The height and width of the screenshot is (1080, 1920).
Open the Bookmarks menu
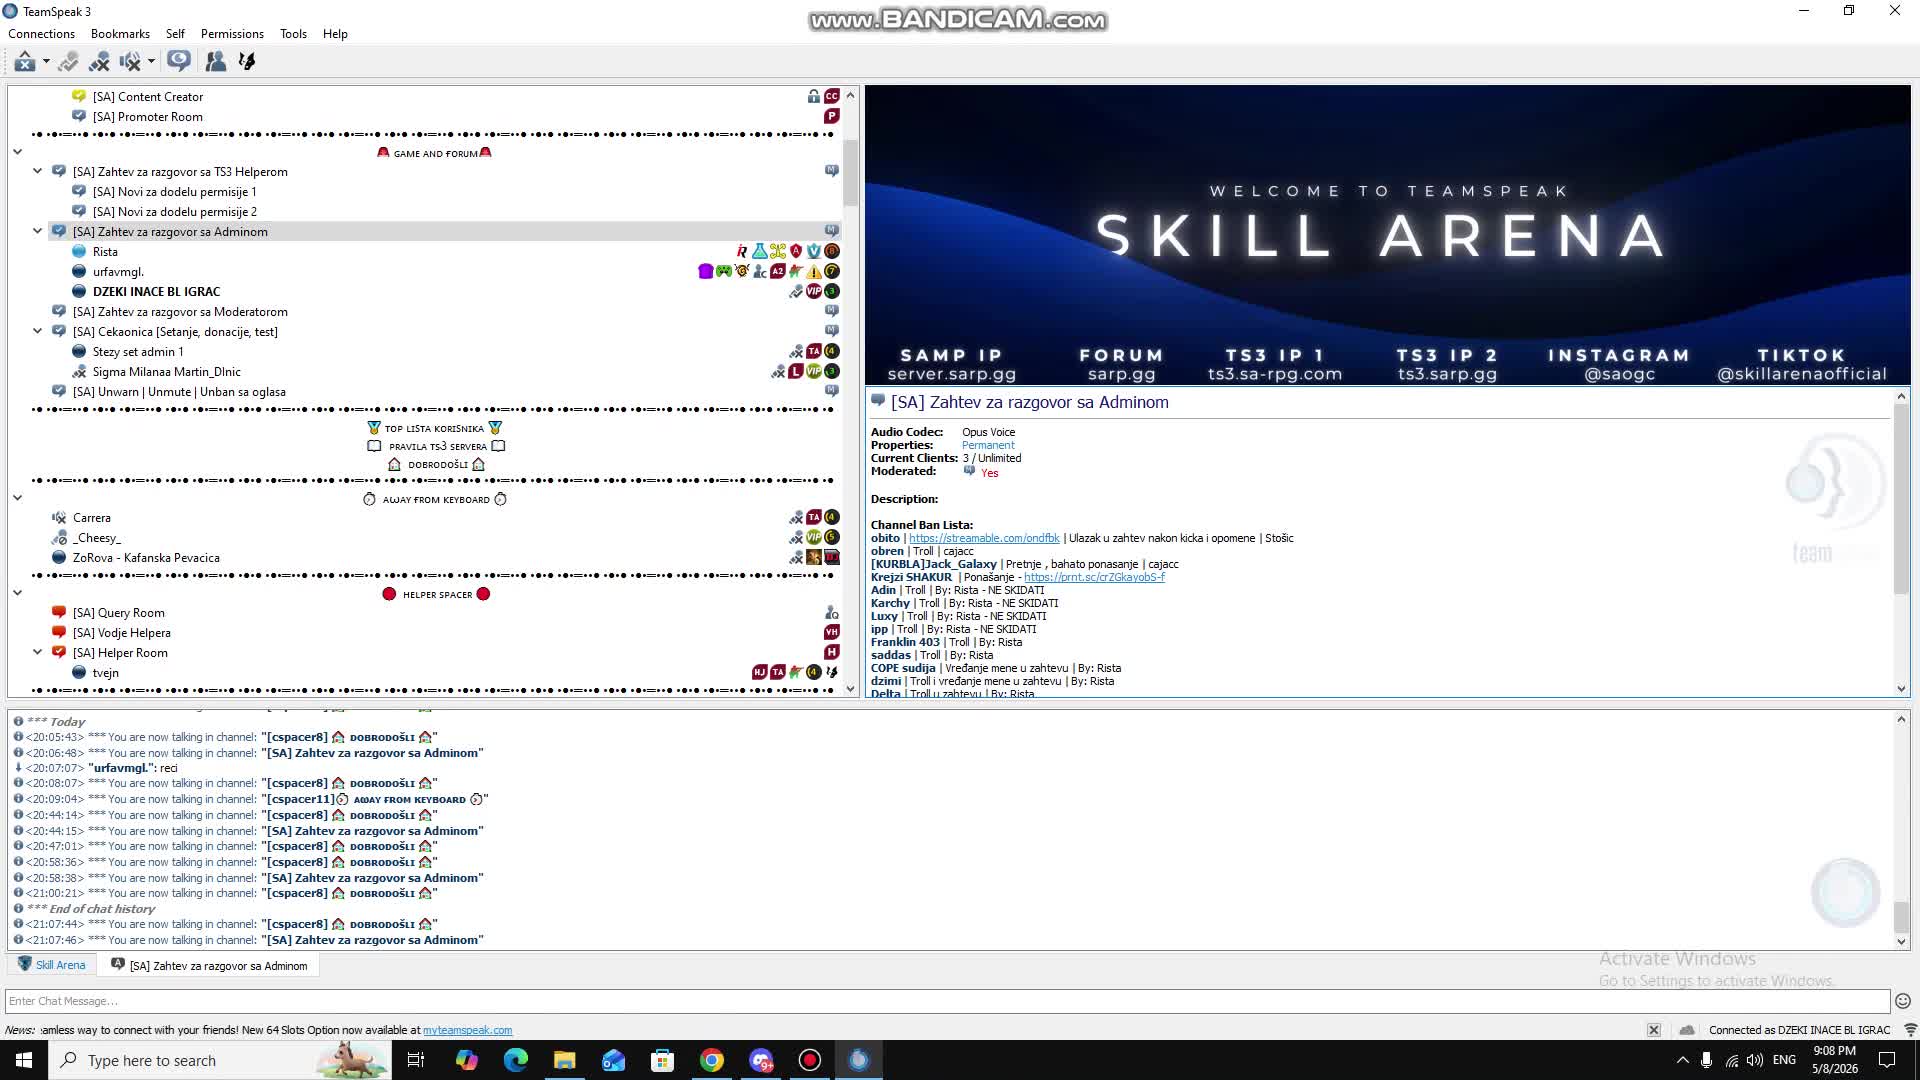[x=120, y=34]
